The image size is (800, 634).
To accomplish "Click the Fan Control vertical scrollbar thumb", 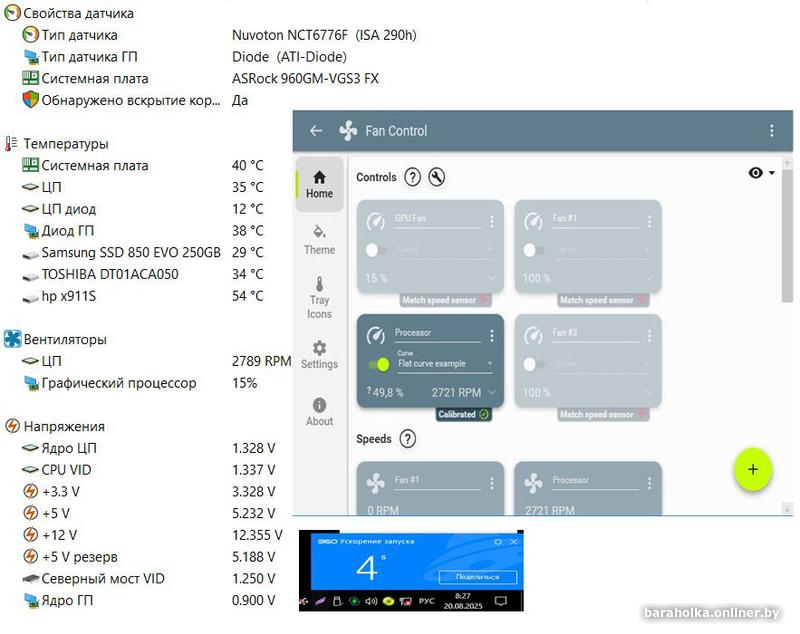I will coord(787,236).
